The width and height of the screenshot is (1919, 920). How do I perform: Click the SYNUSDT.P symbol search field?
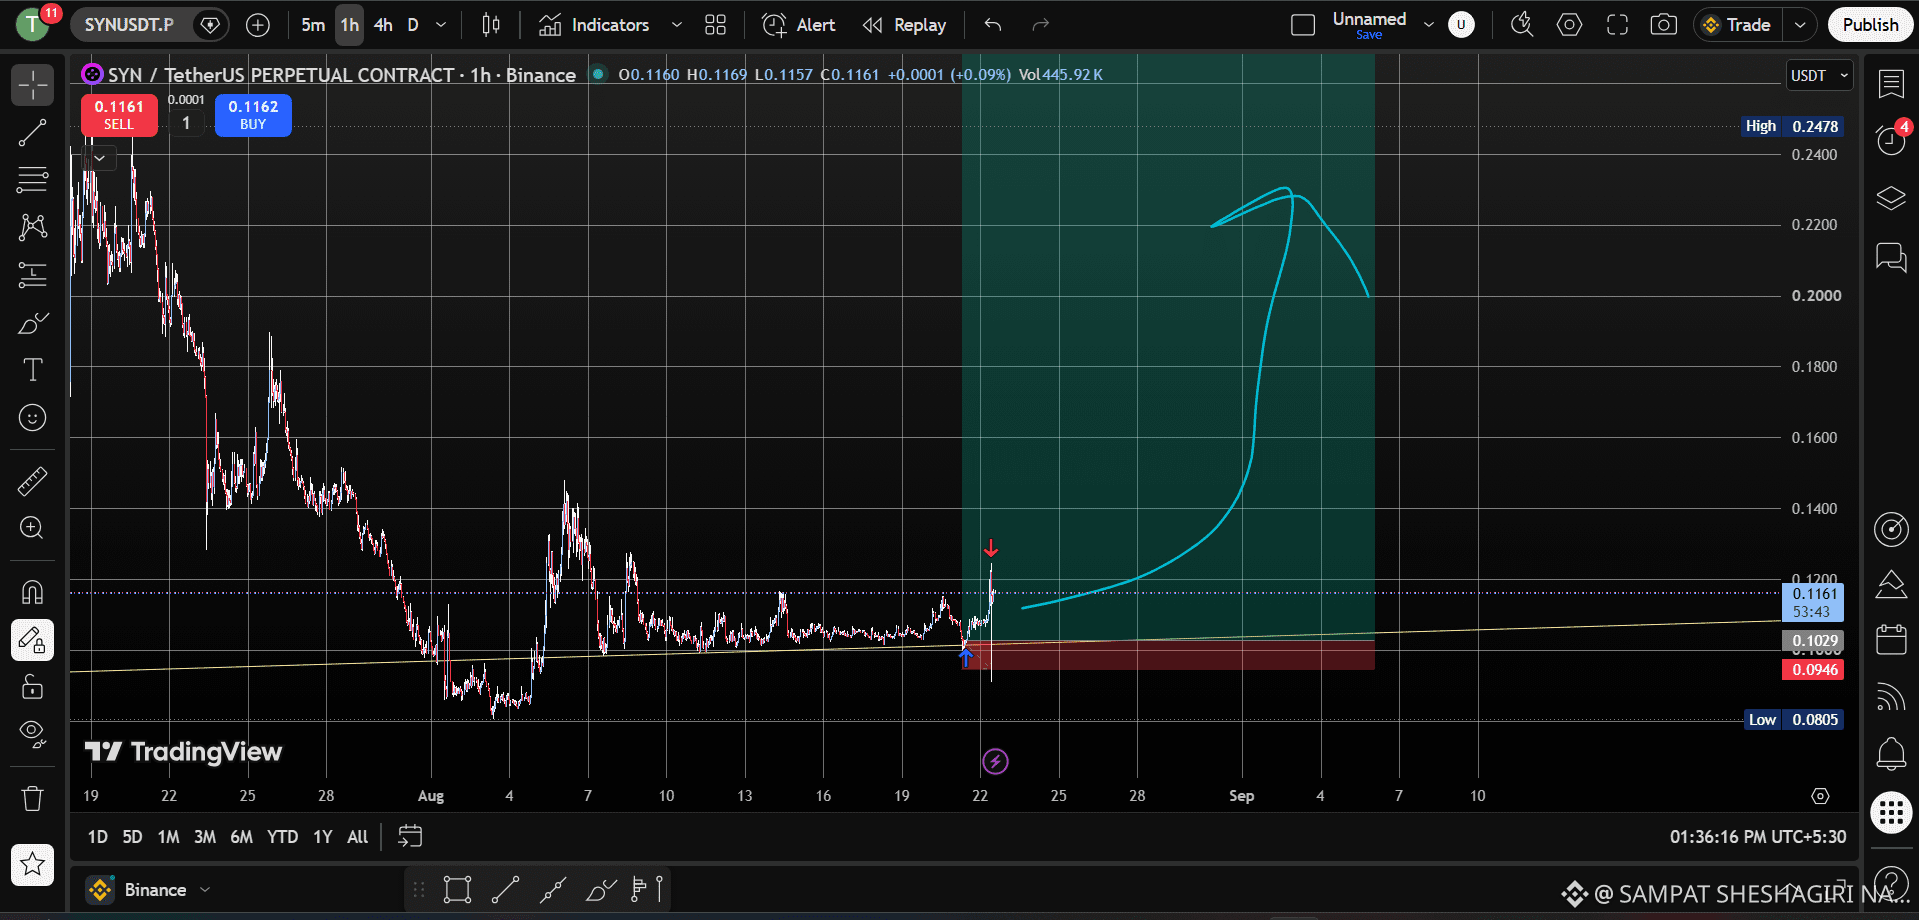tap(129, 25)
